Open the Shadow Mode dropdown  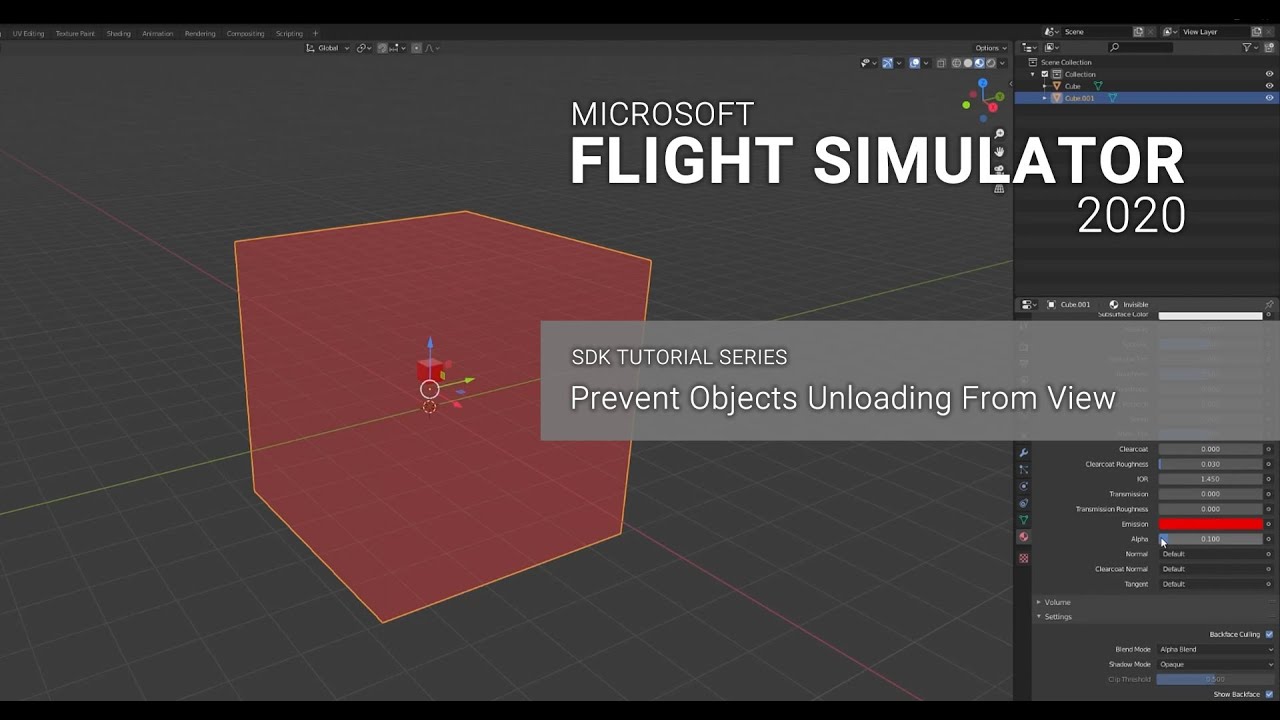(x=1216, y=664)
